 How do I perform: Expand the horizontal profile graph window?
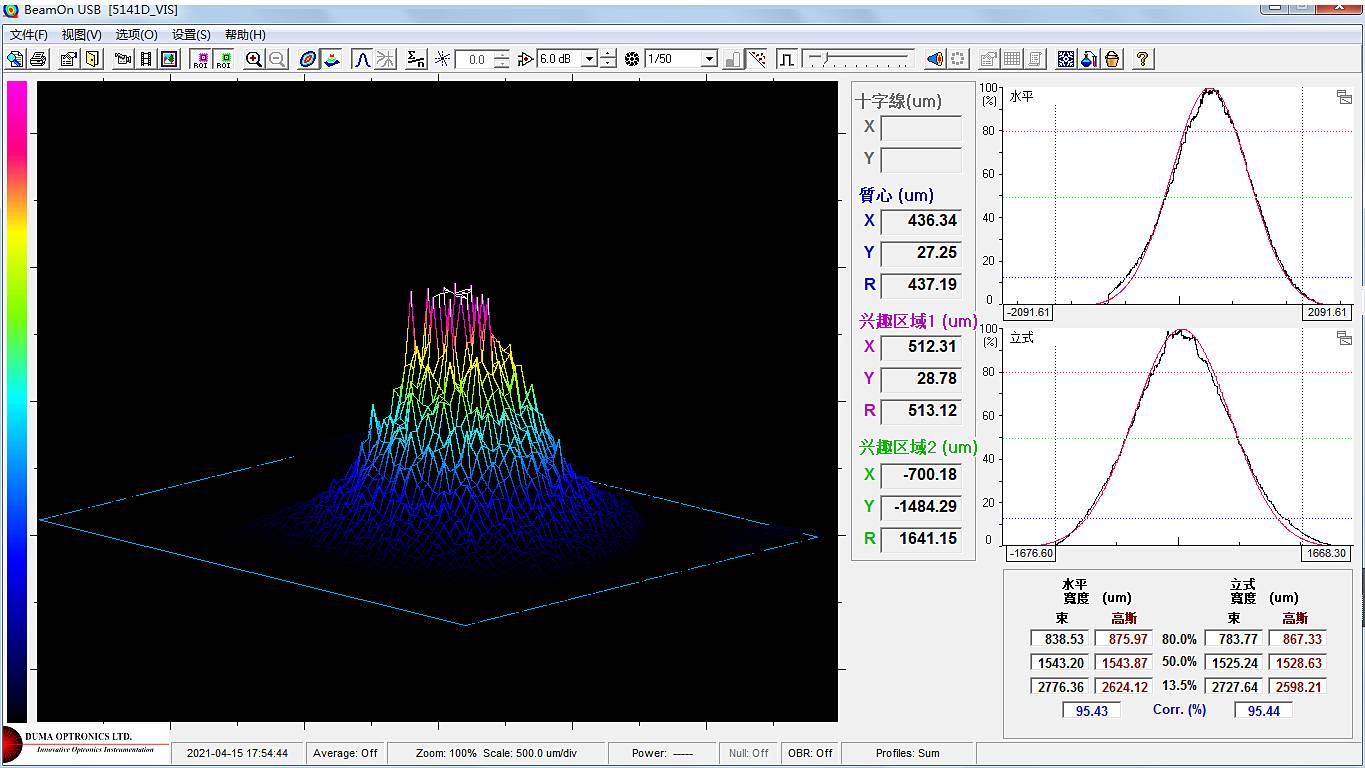point(1343,97)
